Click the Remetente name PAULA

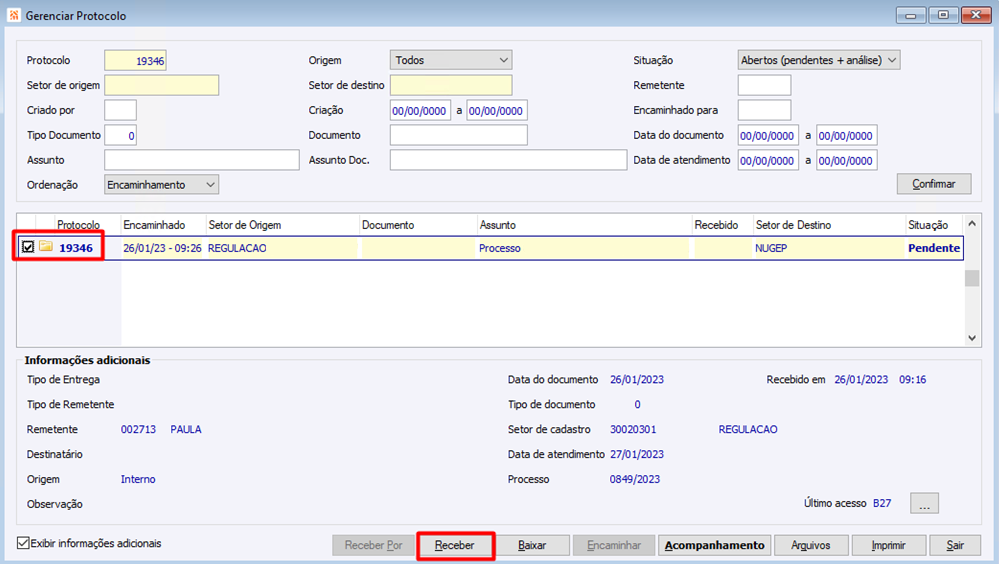coord(186,430)
